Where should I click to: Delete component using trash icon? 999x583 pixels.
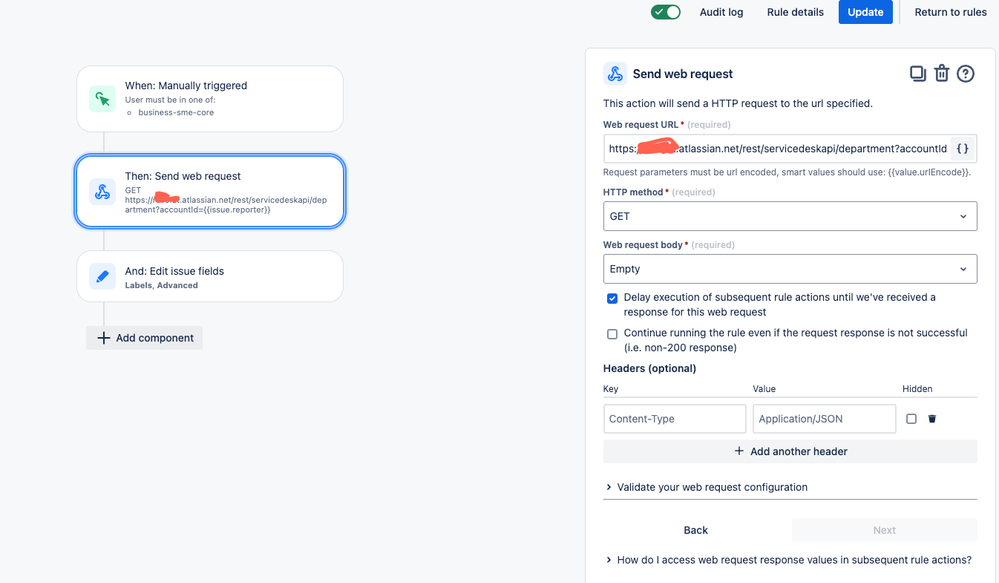(941, 73)
